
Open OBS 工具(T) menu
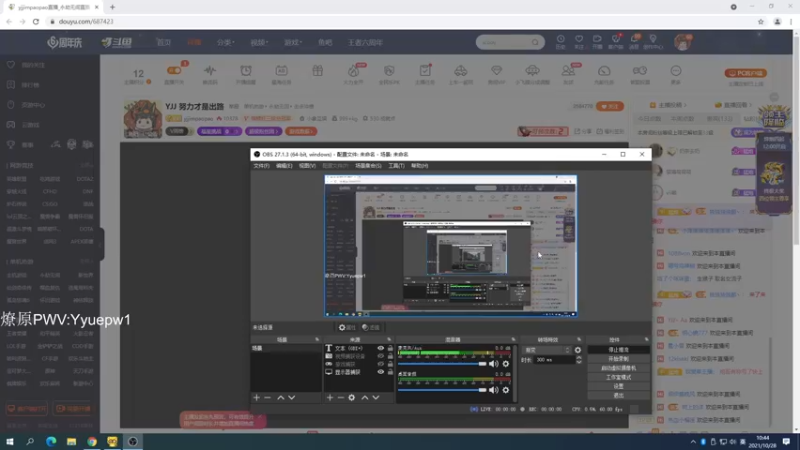(396, 166)
